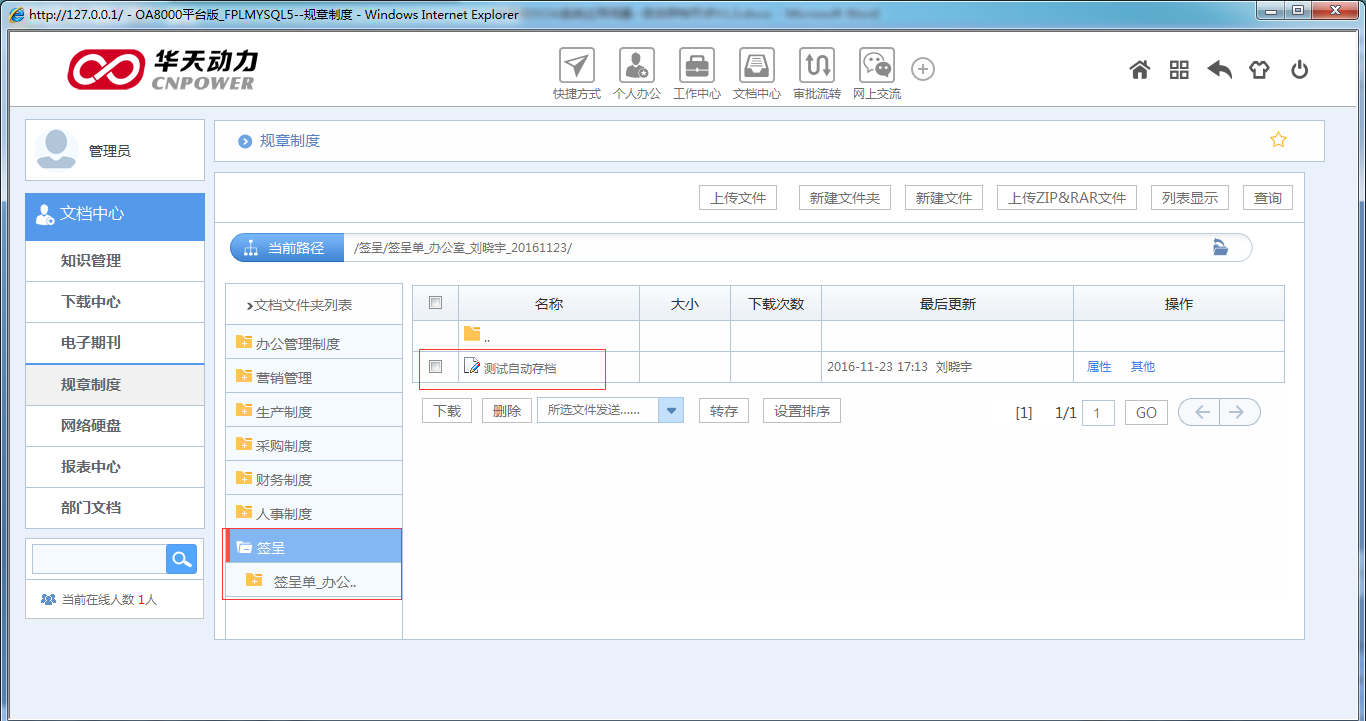Click the page number input field
The height and width of the screenshot is (721, 1366).
click(1098, 413)
